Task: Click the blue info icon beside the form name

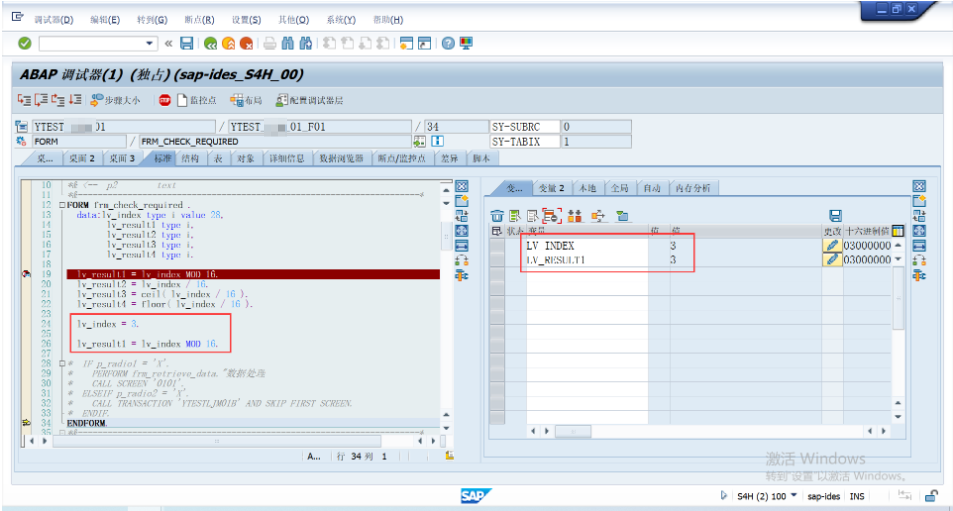Action: point(437,142)
